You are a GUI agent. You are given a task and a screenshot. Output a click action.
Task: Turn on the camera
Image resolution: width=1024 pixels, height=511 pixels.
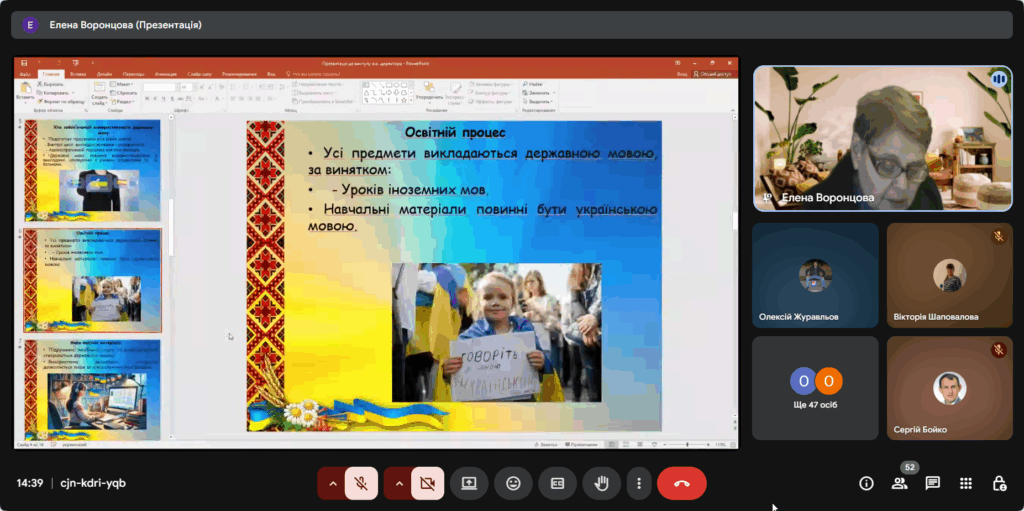pyautogui.click(x=427, y=483)
